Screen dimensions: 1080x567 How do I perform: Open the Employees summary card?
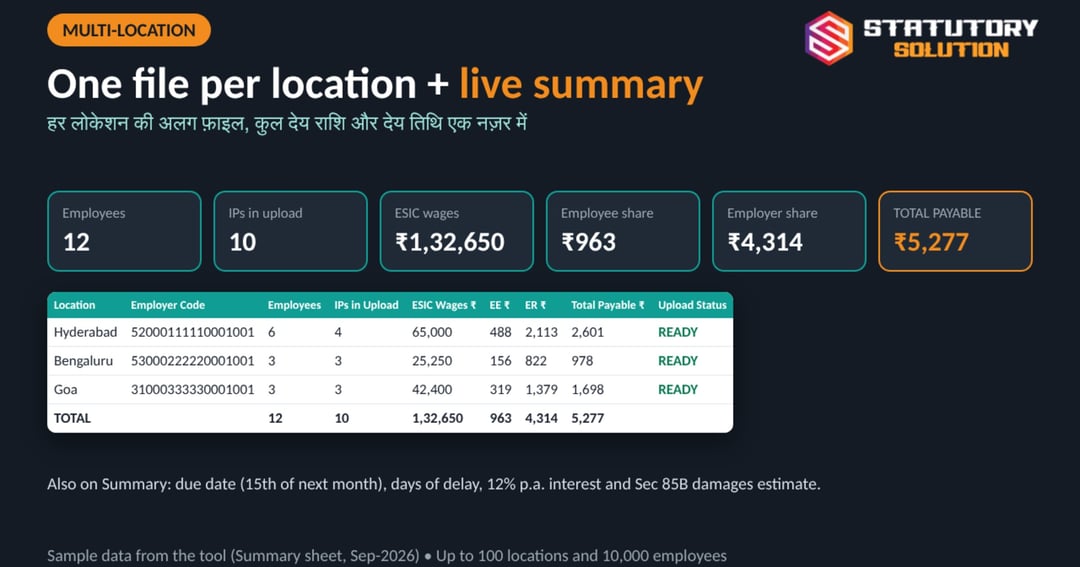(x=125, y=231)
